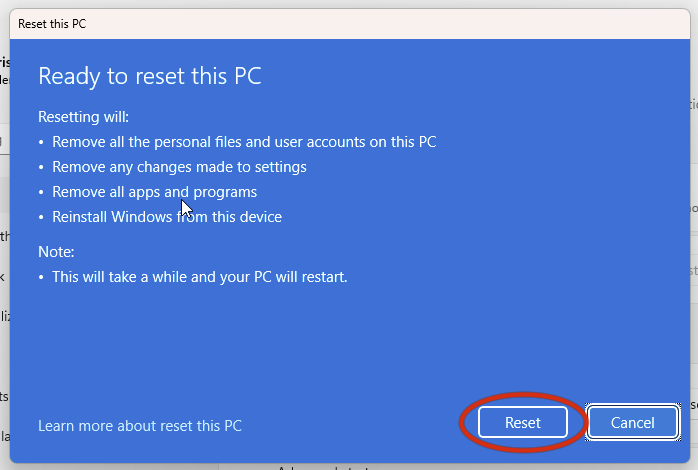698x470 pixels.
Task: Confirm by clicking the Reset button
Action: pos(523,422)
